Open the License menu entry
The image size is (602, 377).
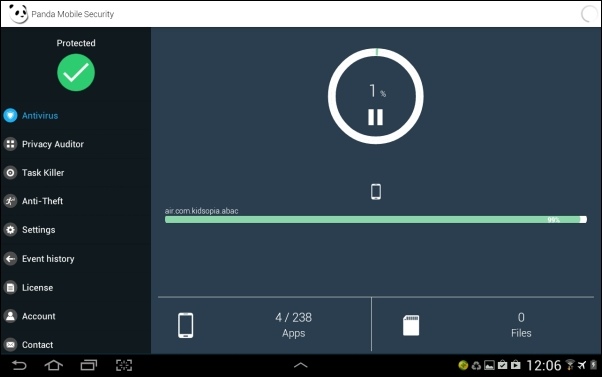(37, 288)
